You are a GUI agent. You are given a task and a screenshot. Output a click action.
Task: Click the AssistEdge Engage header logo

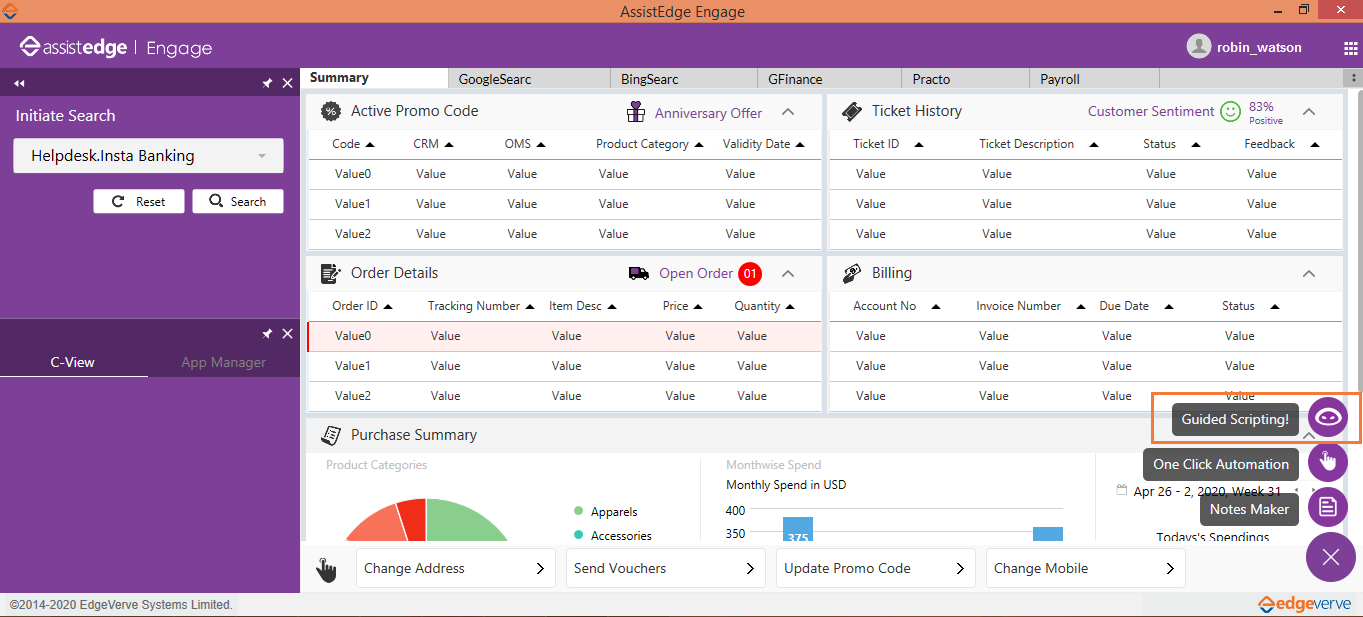click(115, 47)
